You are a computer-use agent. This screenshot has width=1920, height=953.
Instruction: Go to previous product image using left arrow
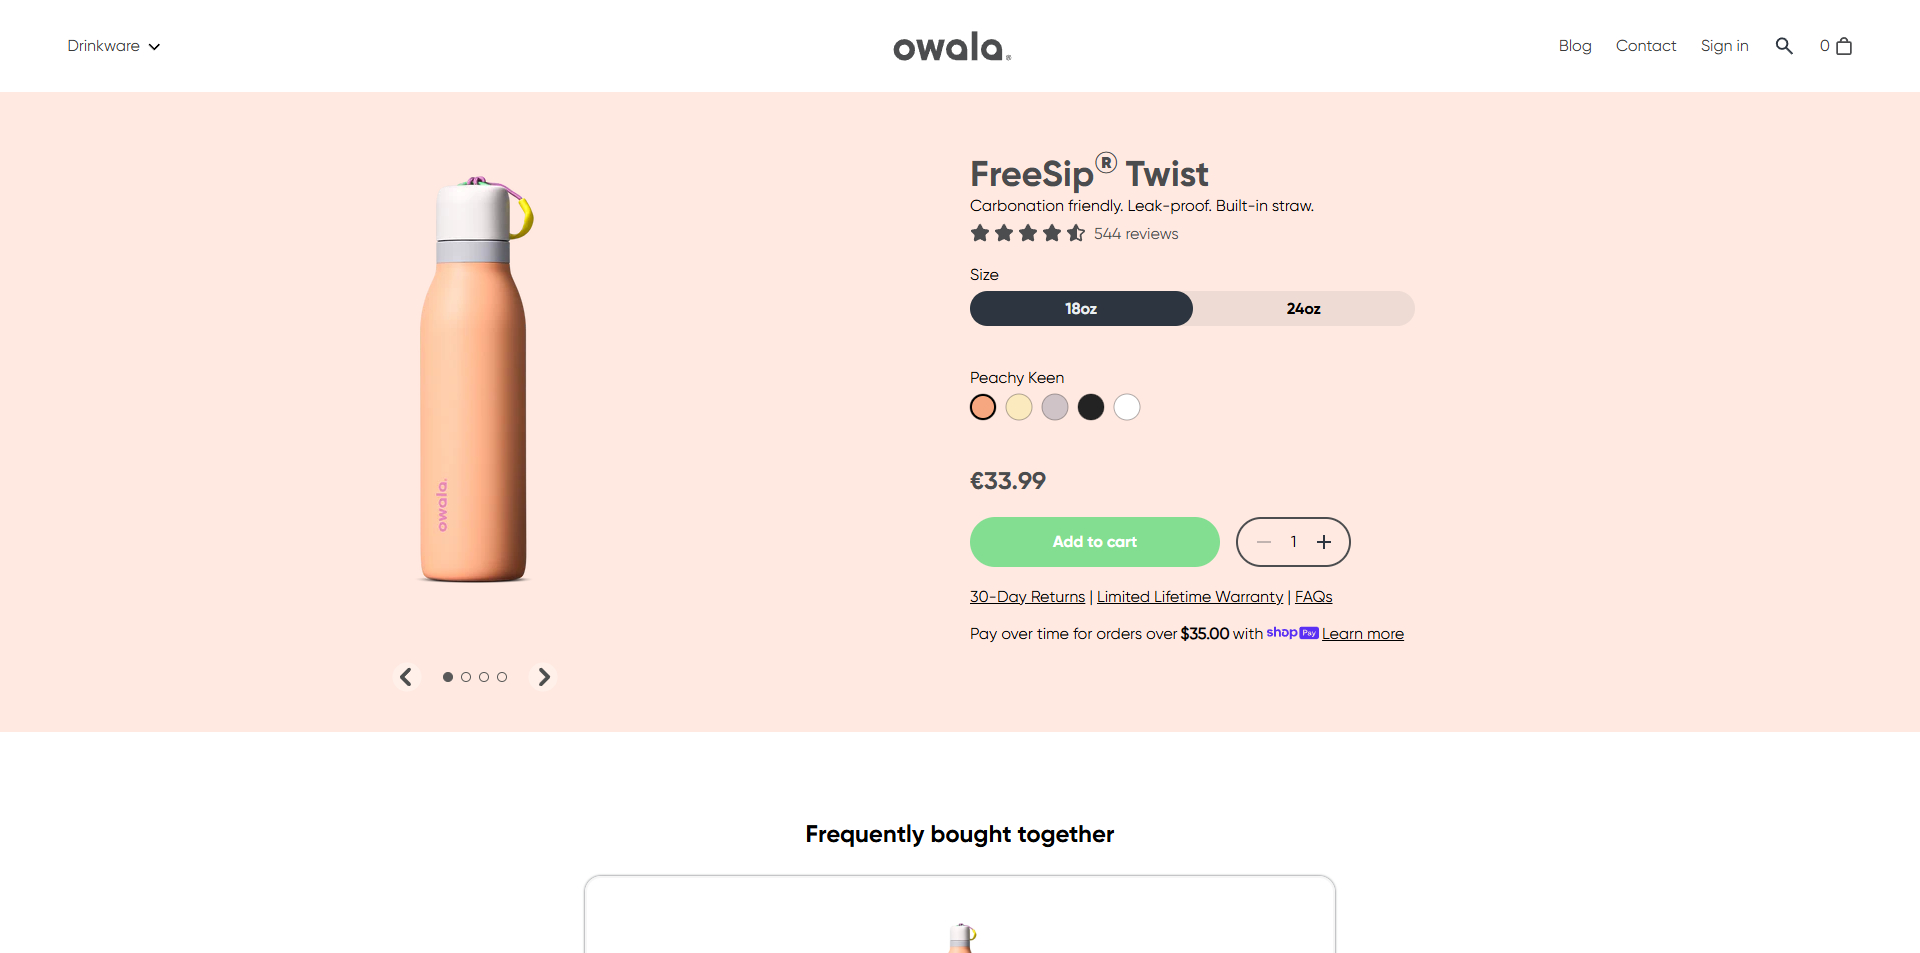(406, 677)
